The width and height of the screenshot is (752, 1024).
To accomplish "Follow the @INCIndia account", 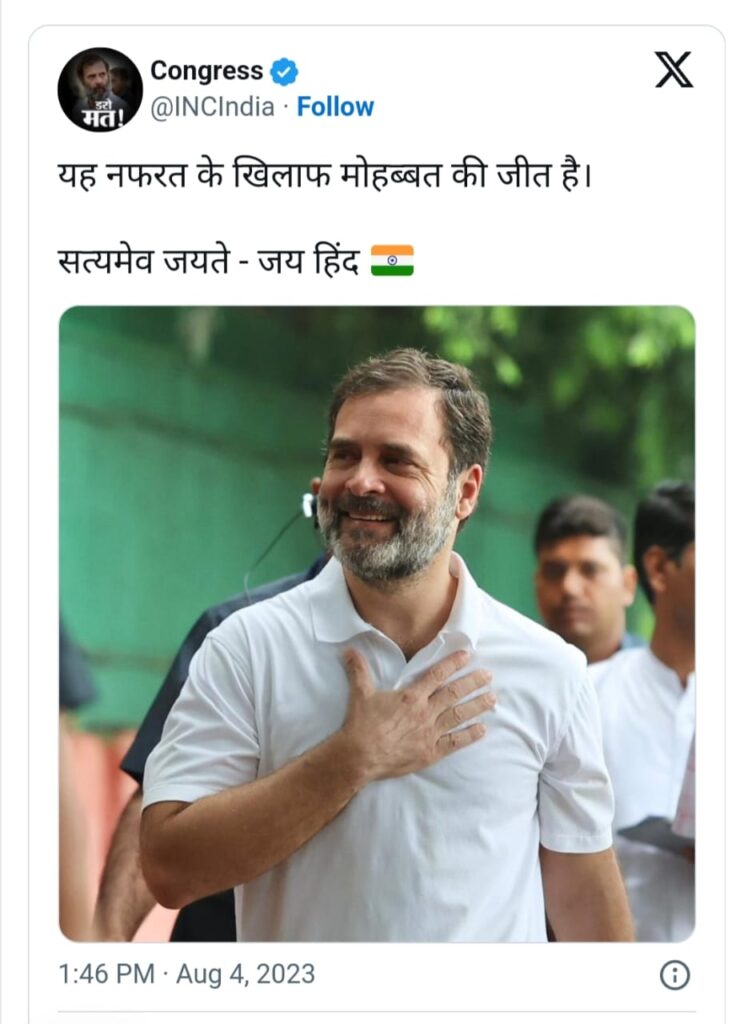I will pyautogui.click(x=335, y=106).
